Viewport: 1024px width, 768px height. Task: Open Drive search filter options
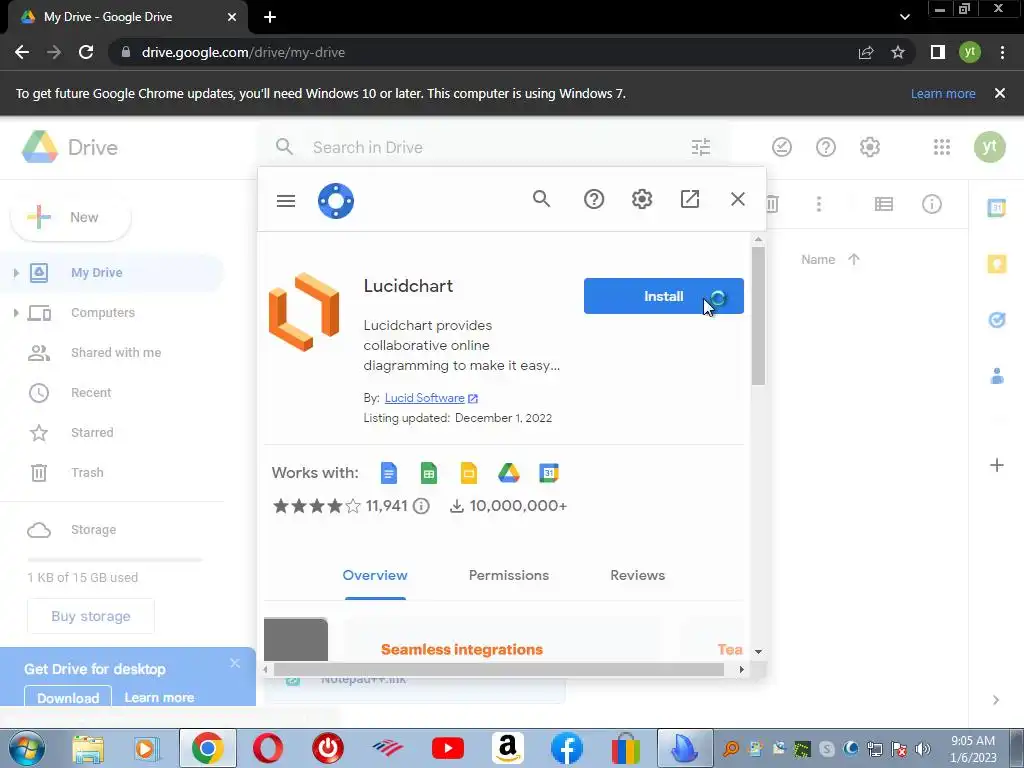tap(701, 147)
